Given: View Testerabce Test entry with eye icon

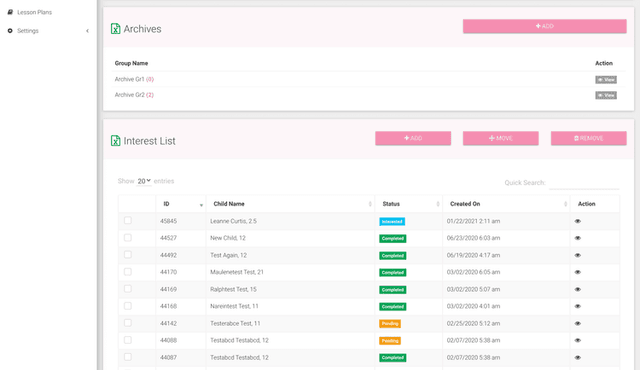Looking at the screenshot, I should (578, 323).
